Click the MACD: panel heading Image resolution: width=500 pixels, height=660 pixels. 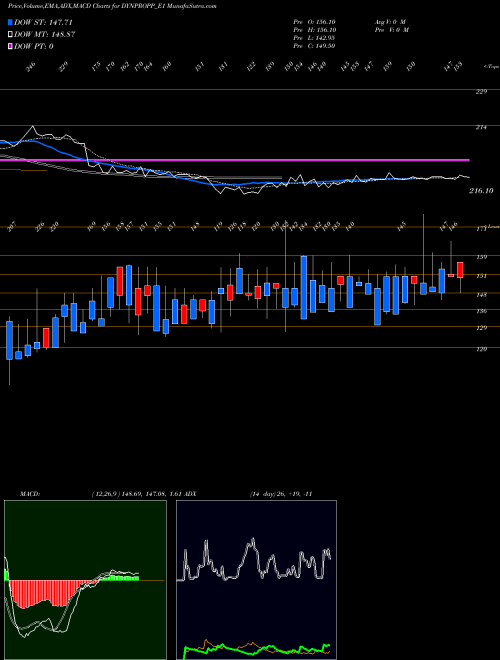(30, 494)
